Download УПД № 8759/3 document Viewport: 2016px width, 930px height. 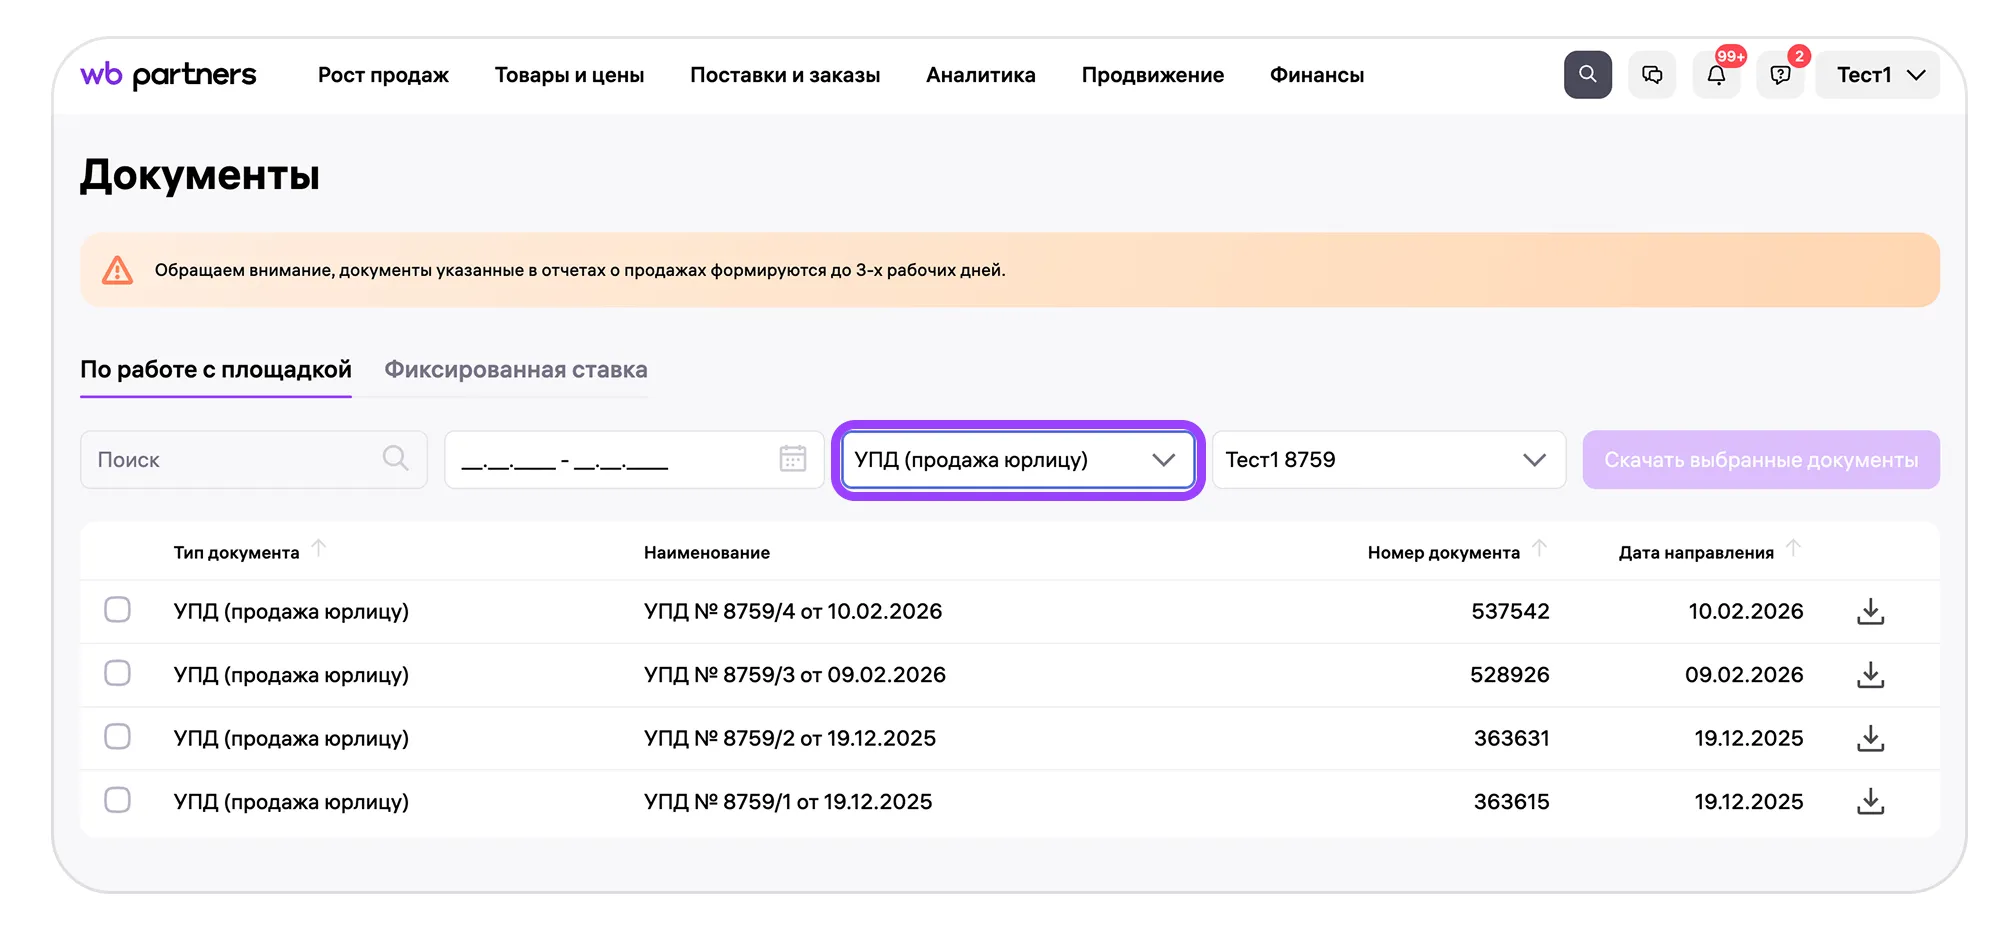point(1870,675)
